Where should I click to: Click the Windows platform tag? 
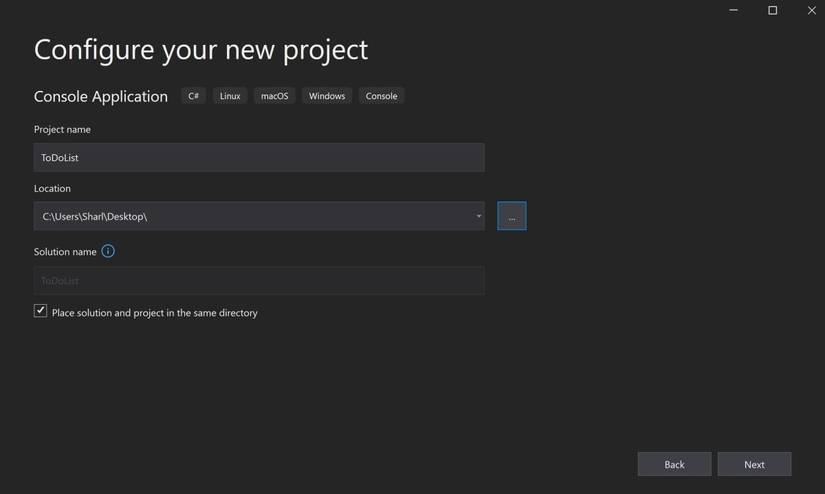click(x=327, y=96)
